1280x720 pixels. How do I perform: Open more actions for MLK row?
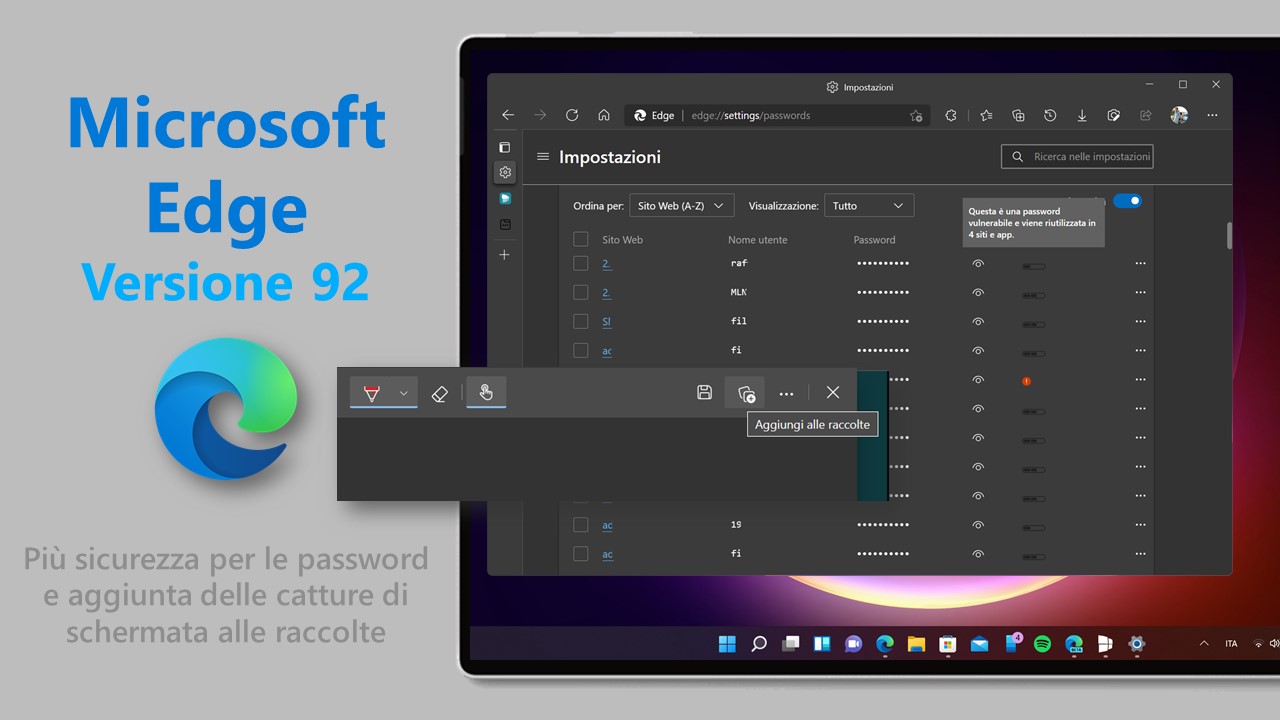point(1141,293)
